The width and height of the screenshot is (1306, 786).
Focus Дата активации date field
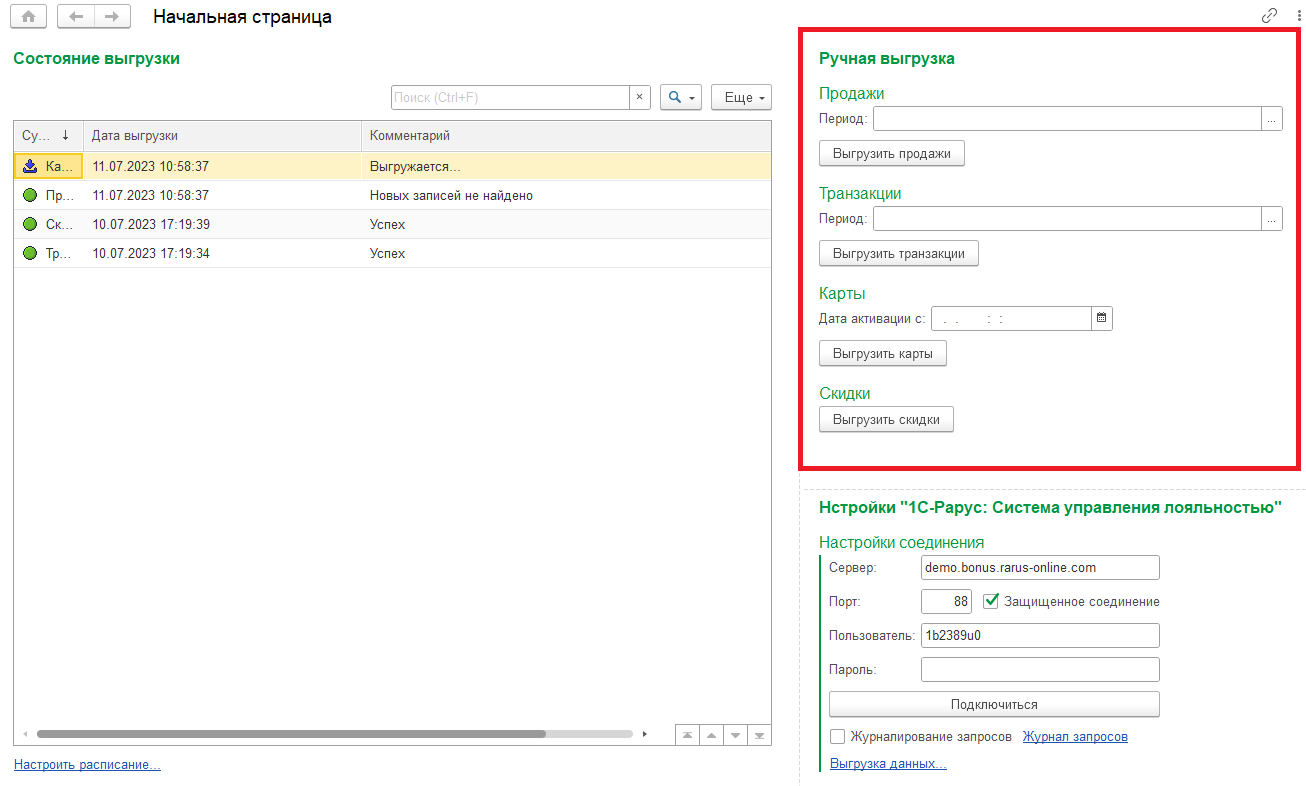click(x=1010, y=318)
